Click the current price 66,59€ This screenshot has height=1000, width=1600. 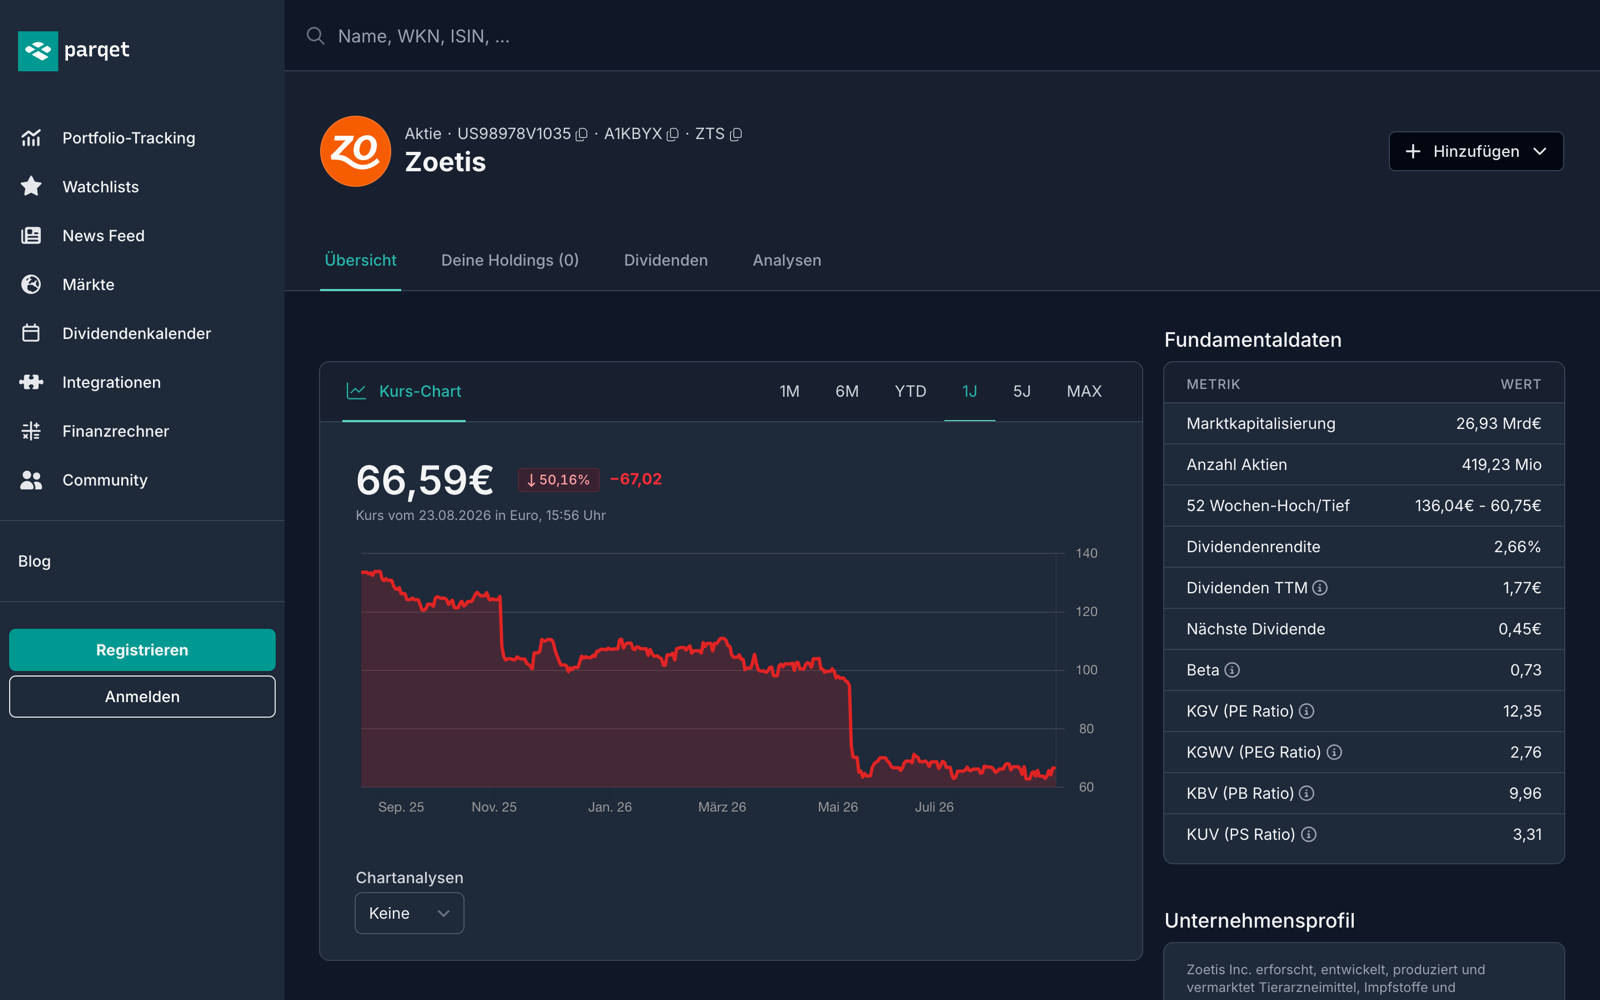pos(424,480)
